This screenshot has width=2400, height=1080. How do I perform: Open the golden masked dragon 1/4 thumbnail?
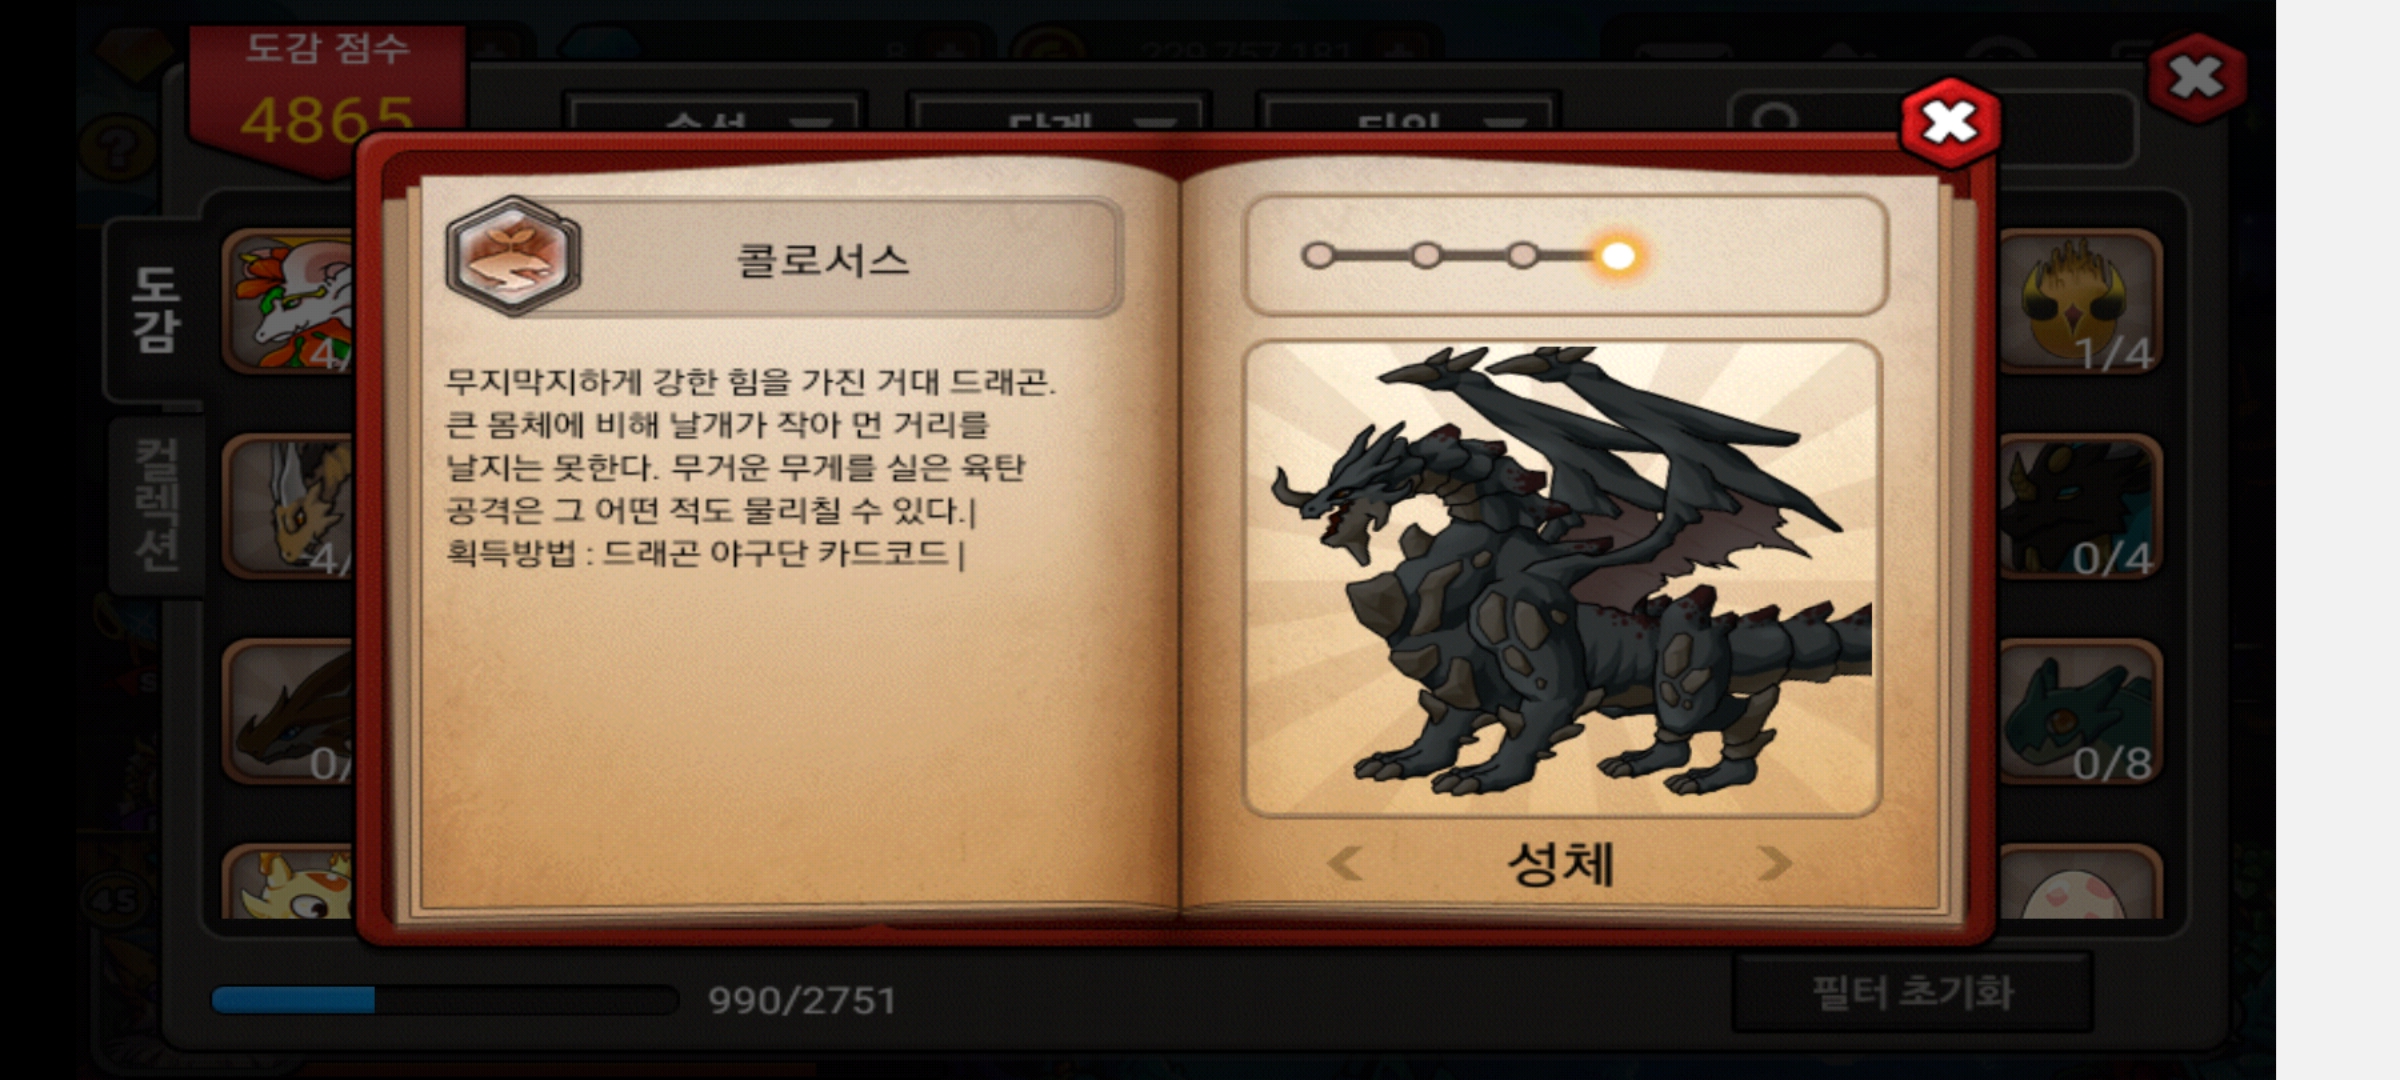coord(2080,300)
